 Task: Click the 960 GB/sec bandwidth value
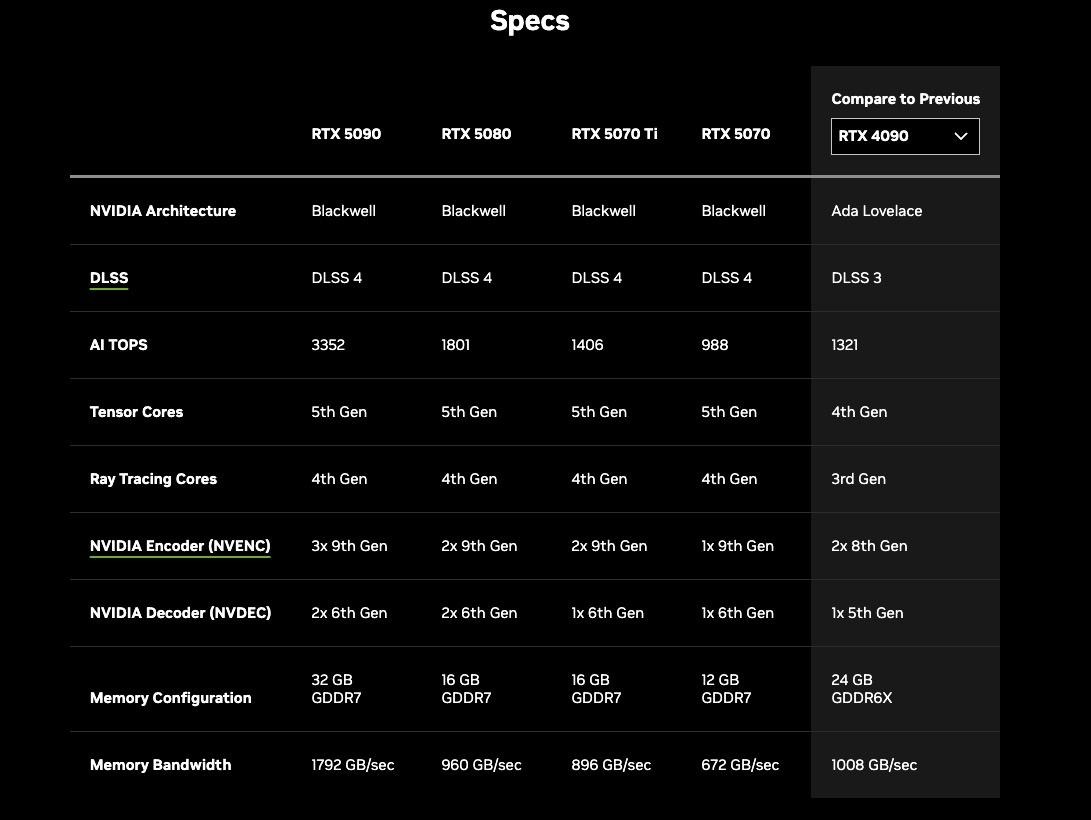[481, 765]
